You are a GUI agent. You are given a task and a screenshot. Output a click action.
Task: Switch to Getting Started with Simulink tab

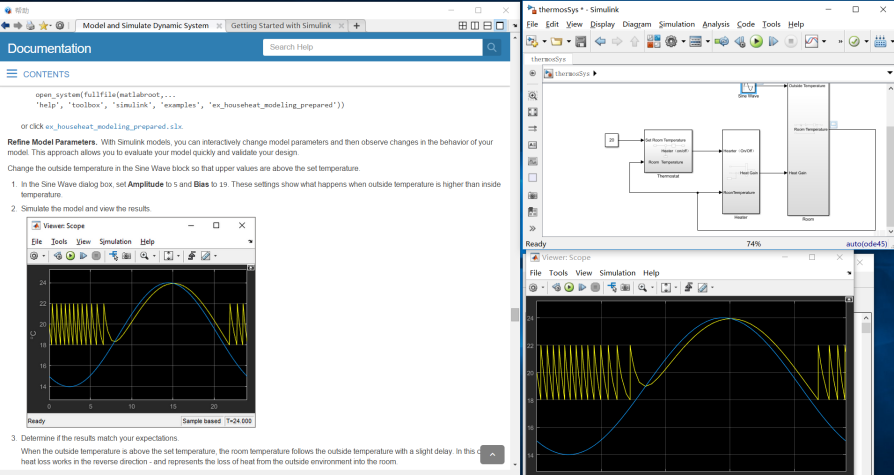coord(282,25)
